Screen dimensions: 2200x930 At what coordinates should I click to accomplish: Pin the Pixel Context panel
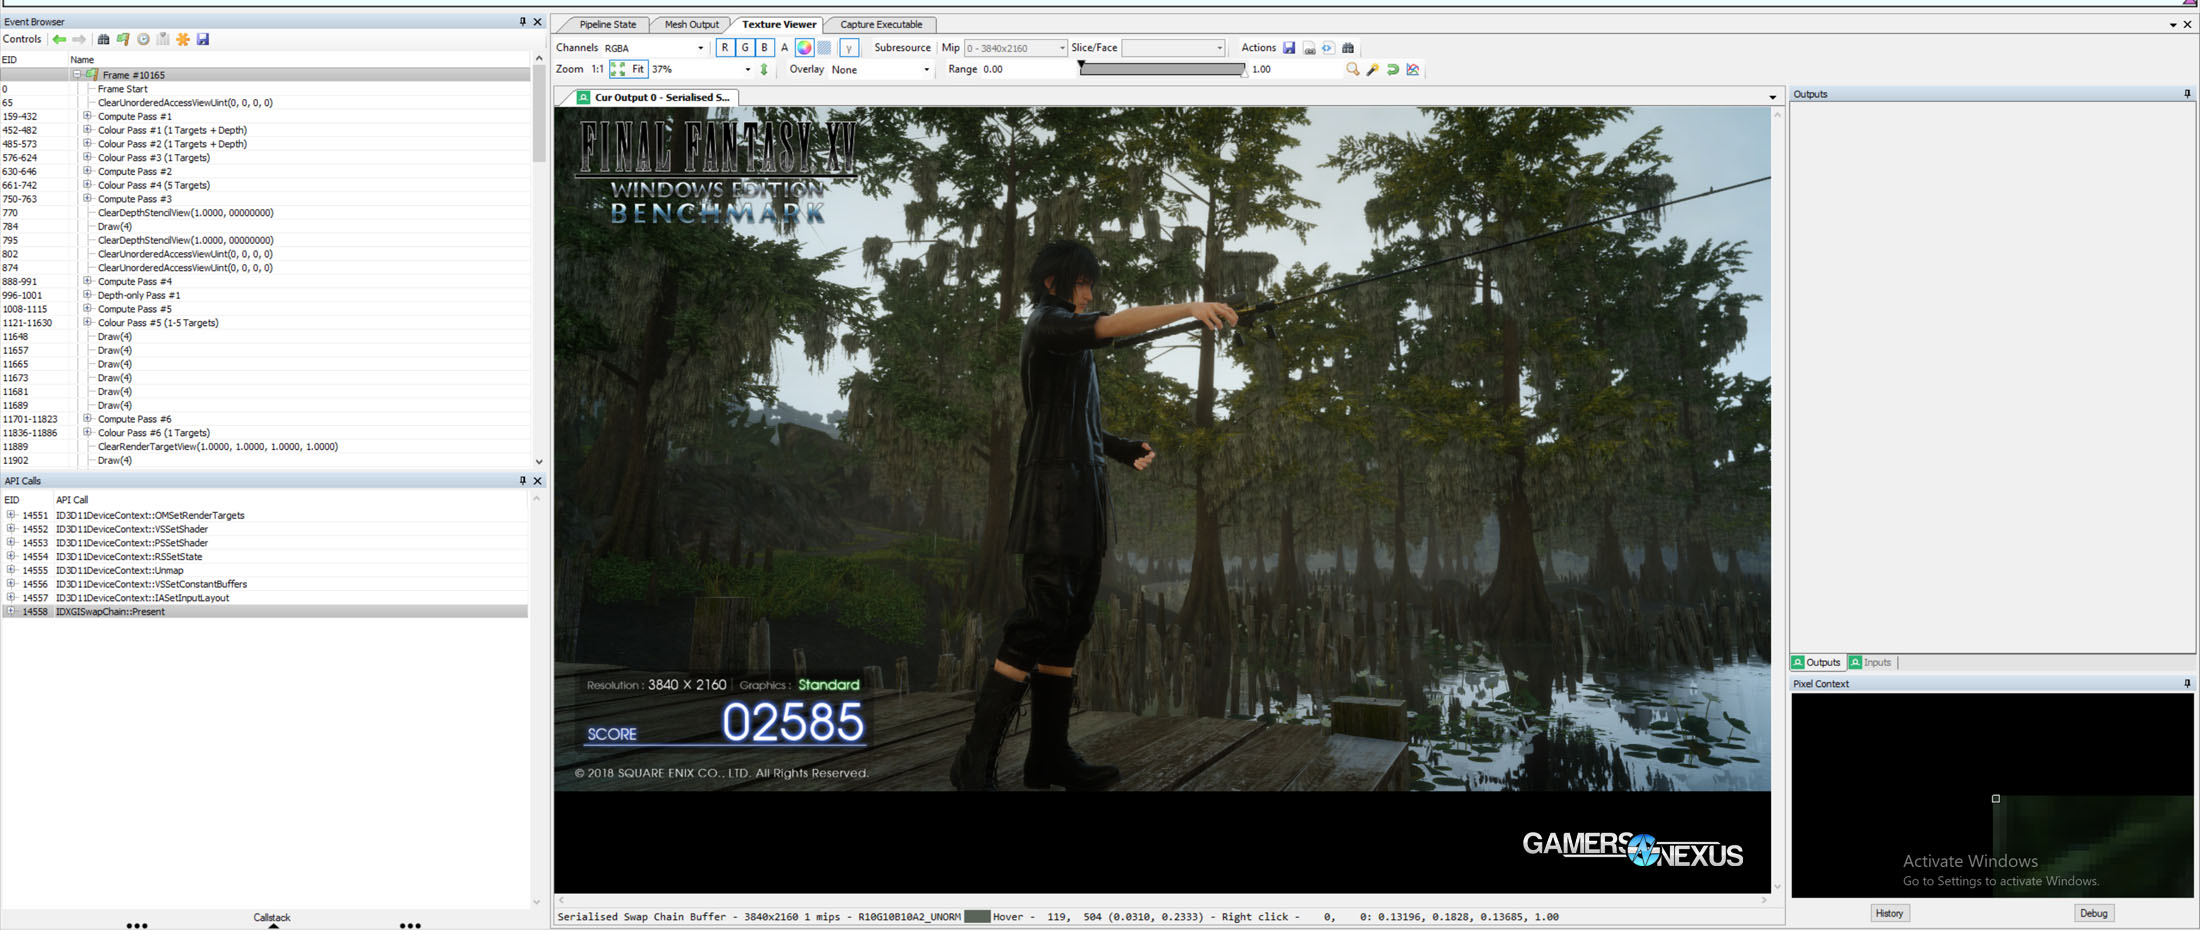2187,684
